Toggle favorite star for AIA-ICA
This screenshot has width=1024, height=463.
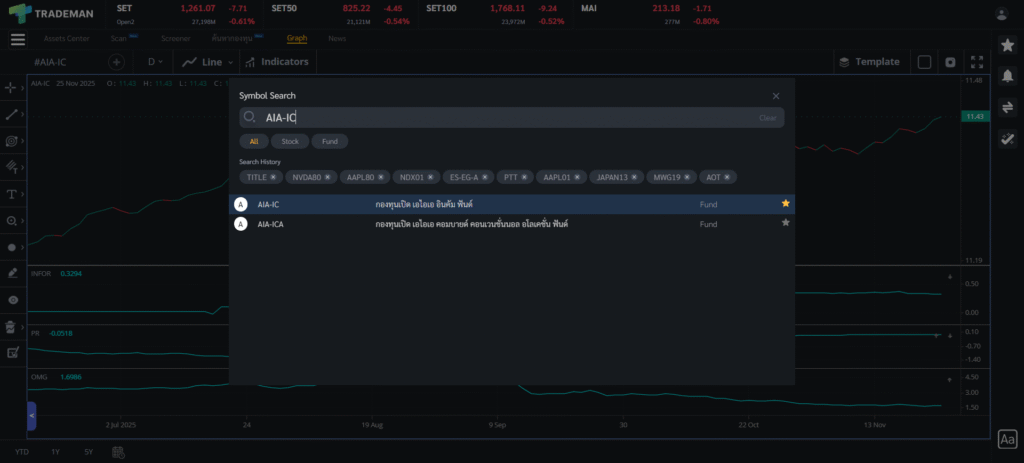click(785, 223)
